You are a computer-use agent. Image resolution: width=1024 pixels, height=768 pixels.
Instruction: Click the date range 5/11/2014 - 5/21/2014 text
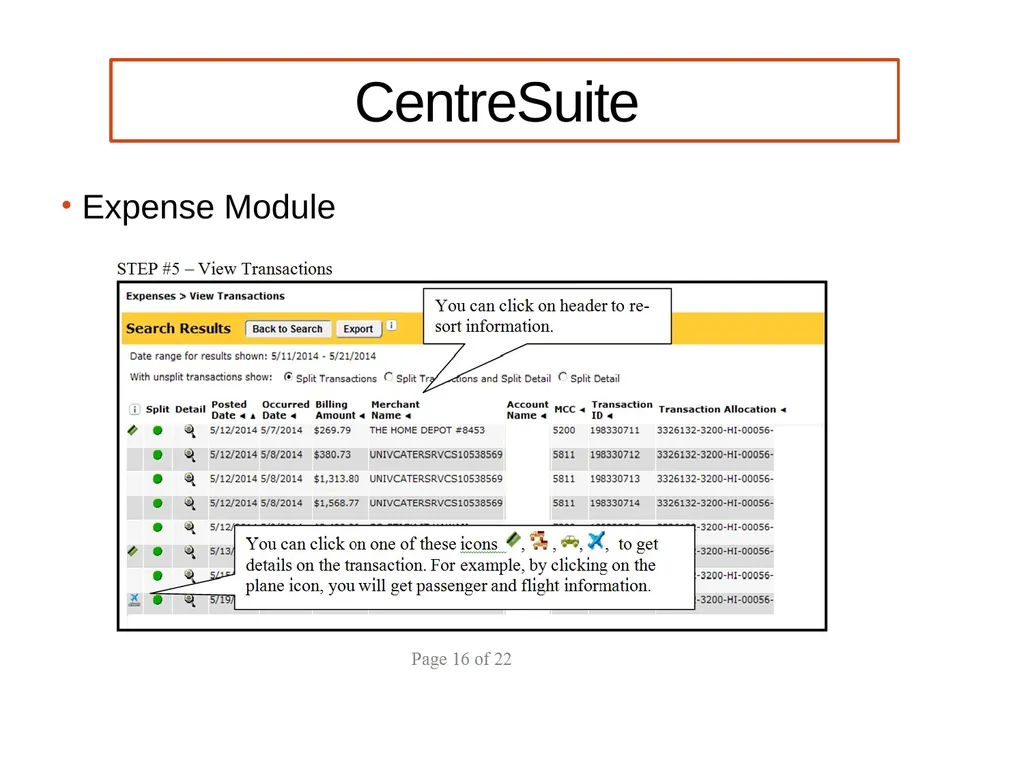tap(323, 356)
